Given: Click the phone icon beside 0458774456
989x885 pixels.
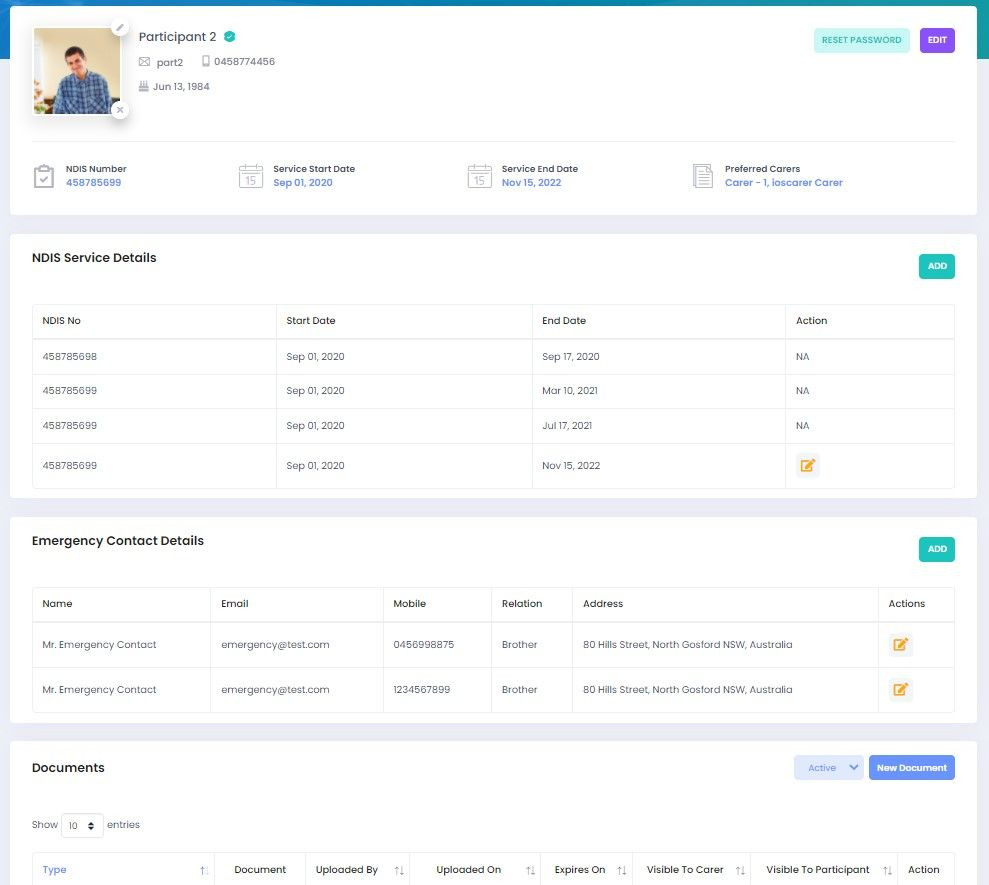Looking at the screenshot, I should [x=206, y=61].
